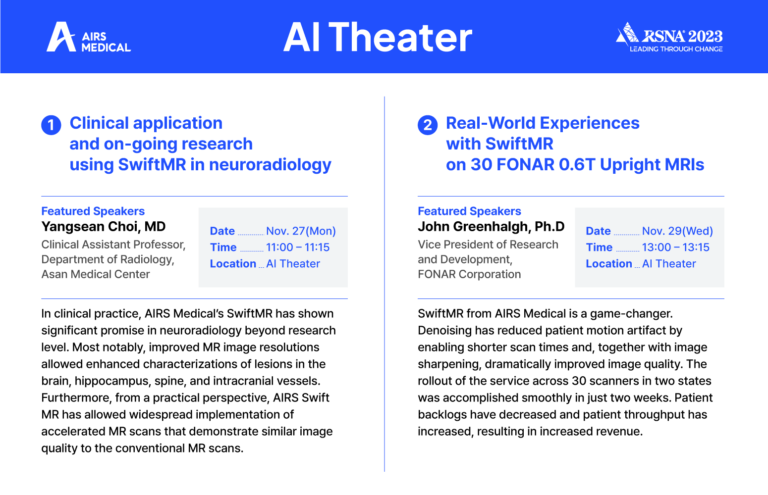This screenshot has width=768, height=495.
Task: Click the AIRS Medical logo
Action: tap(89, 37)
